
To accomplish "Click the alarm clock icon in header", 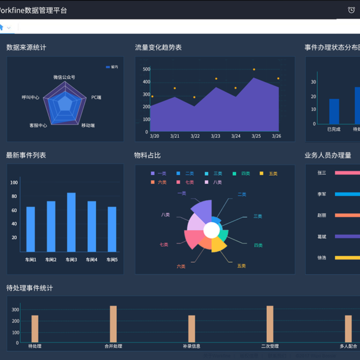I will pos(351,10).
